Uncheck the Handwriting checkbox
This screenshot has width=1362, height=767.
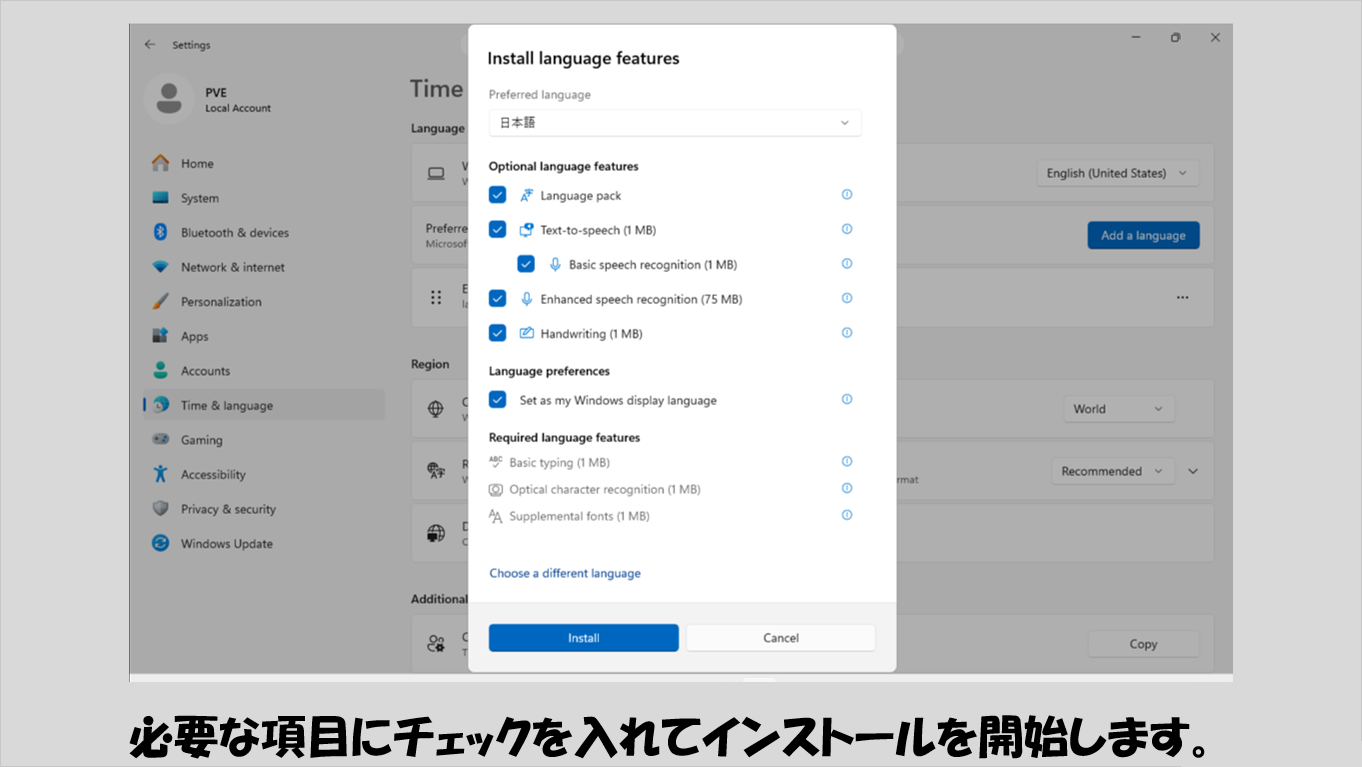(x=497, y=333)
